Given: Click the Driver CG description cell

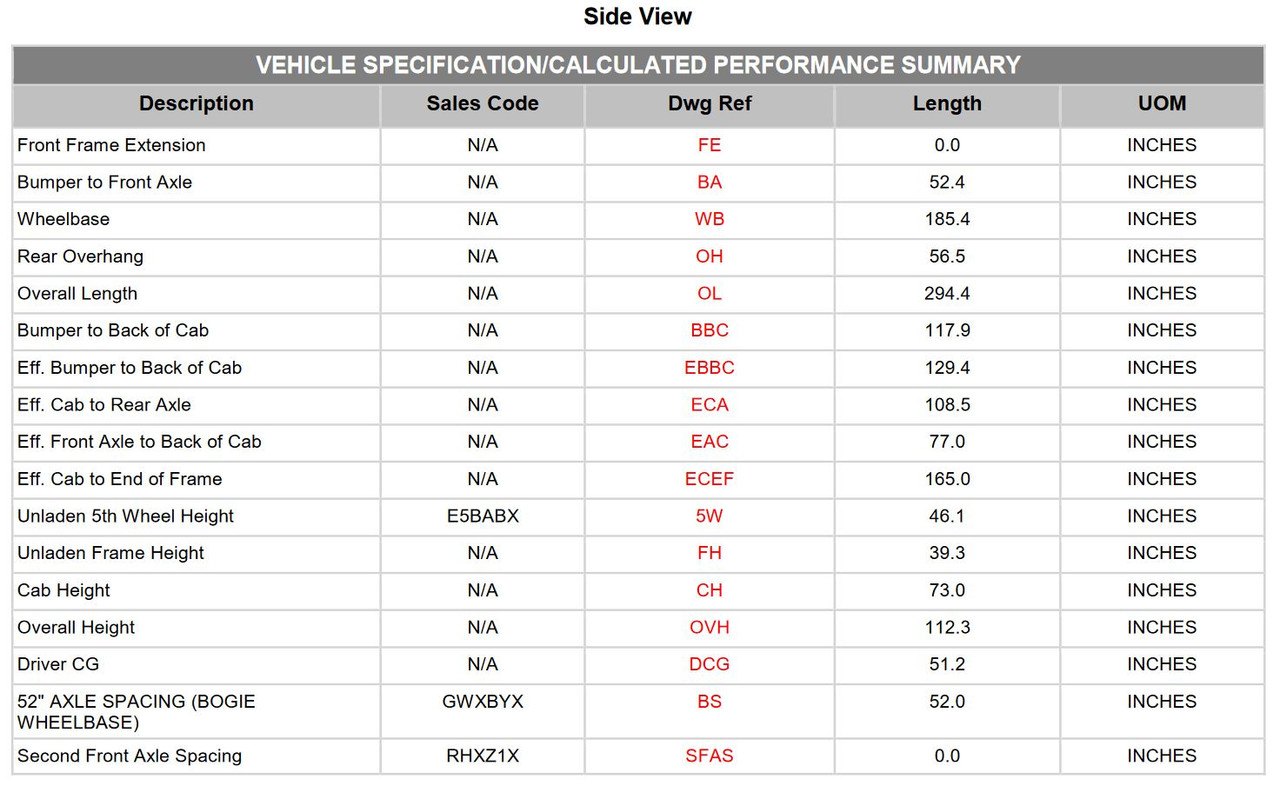Looking at the screenshot, I should click(196, 664).
